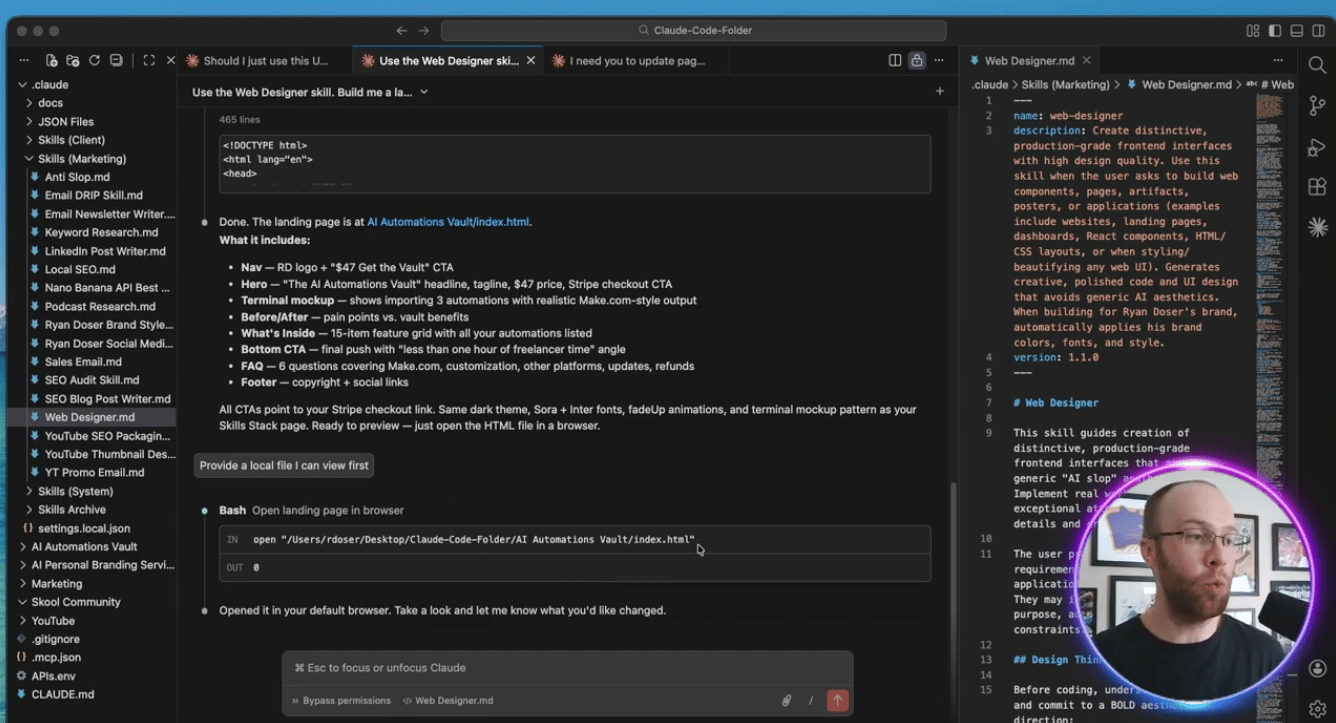Switch to the 'I need you to update pag...' tab
Screen dimensions: 1336x723
[x=637, y=61]
